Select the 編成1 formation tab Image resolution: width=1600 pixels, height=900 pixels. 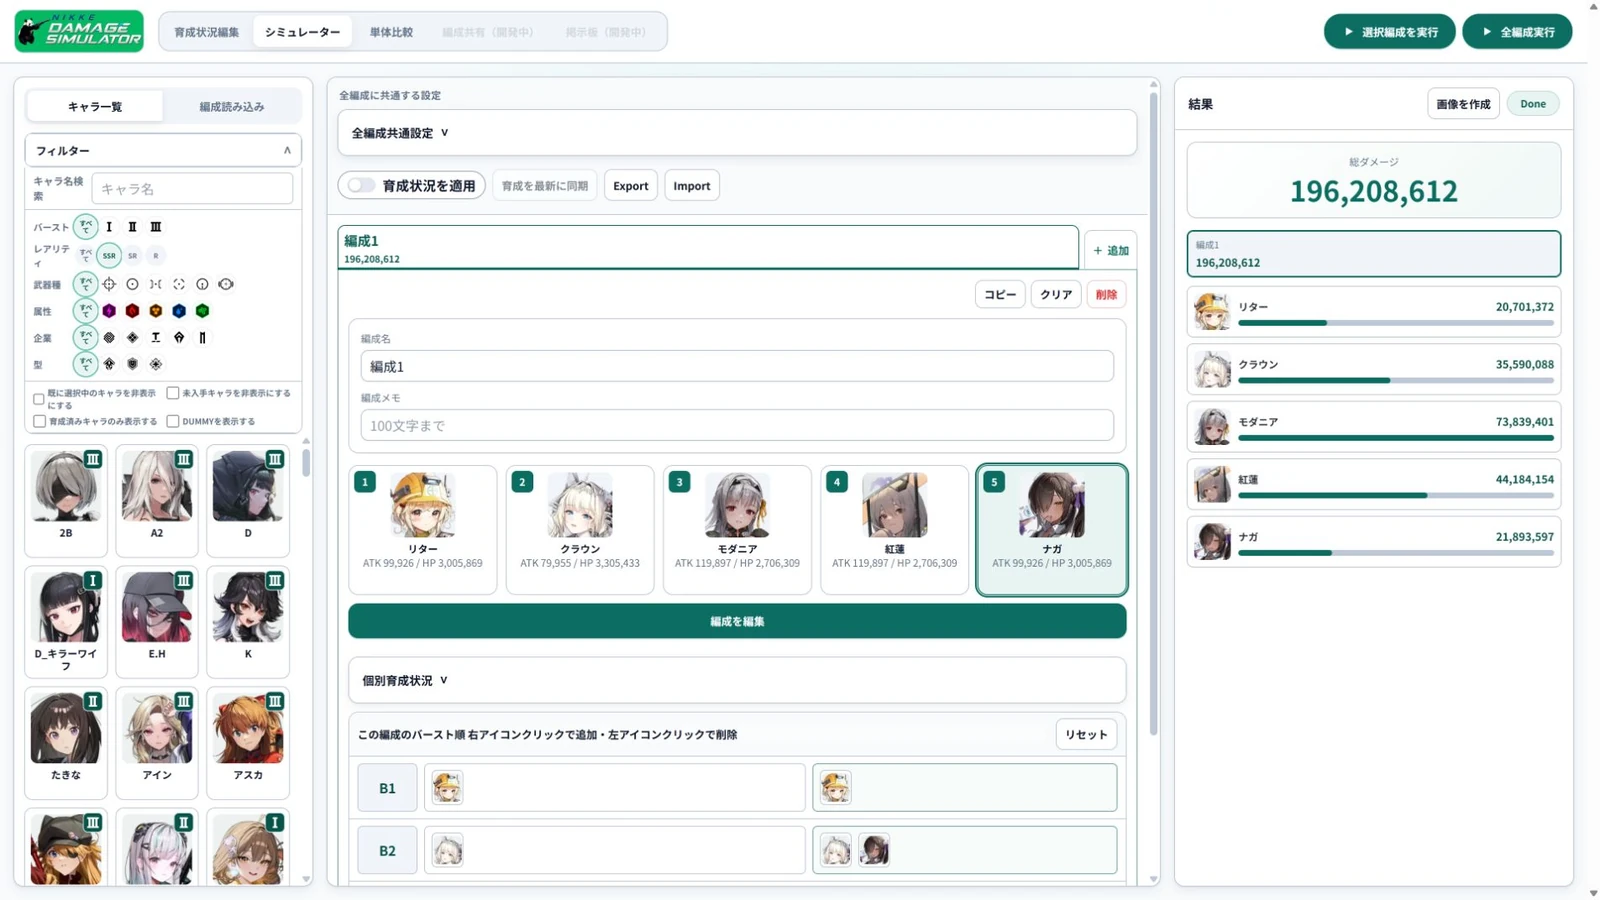(708, 248)
